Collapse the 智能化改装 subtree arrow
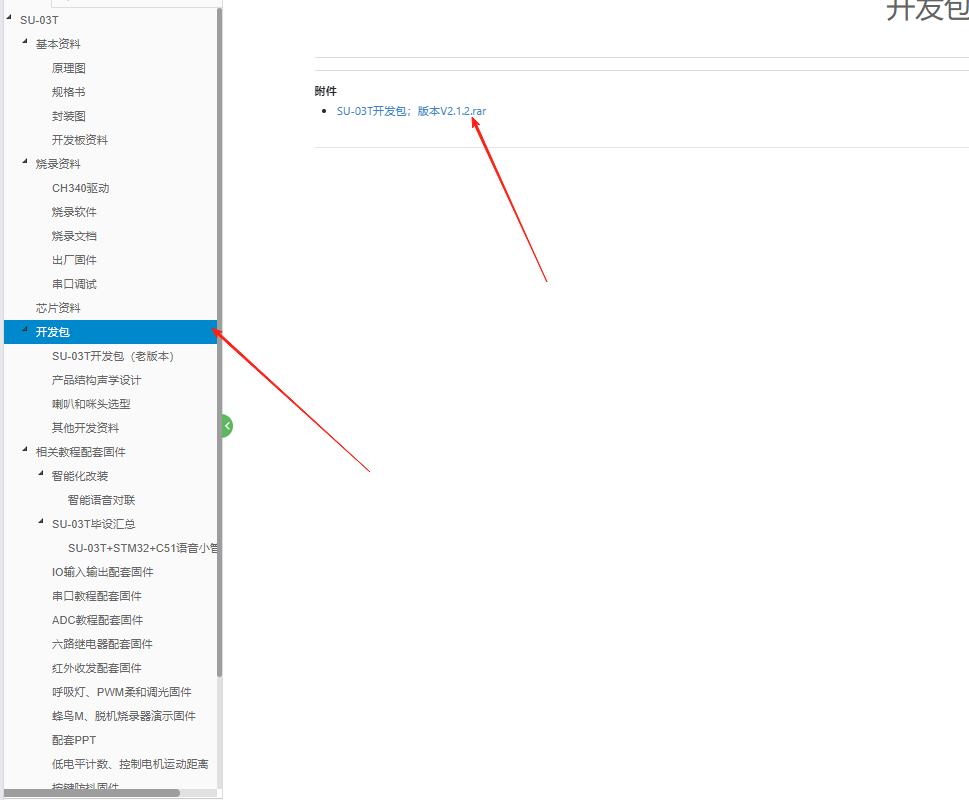This screenshot has height=800, width=969. pyautogui.click(x=41, y=474)
